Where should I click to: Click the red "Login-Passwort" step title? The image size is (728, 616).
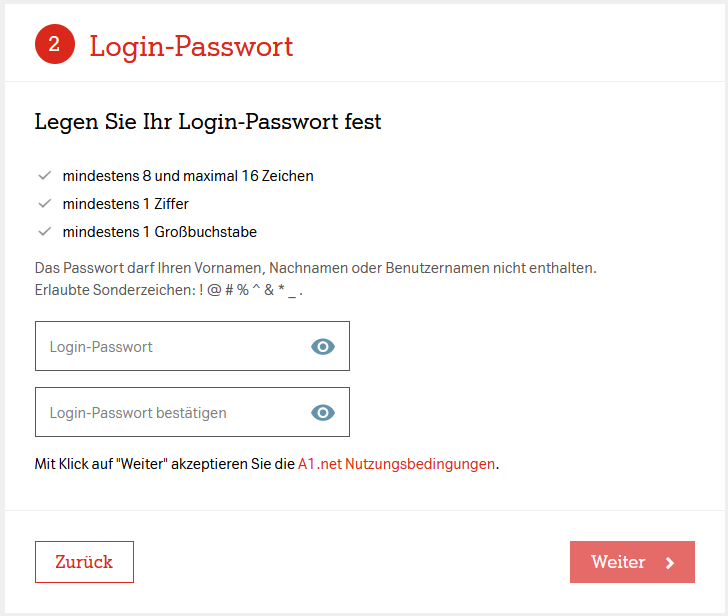(191, 46)
